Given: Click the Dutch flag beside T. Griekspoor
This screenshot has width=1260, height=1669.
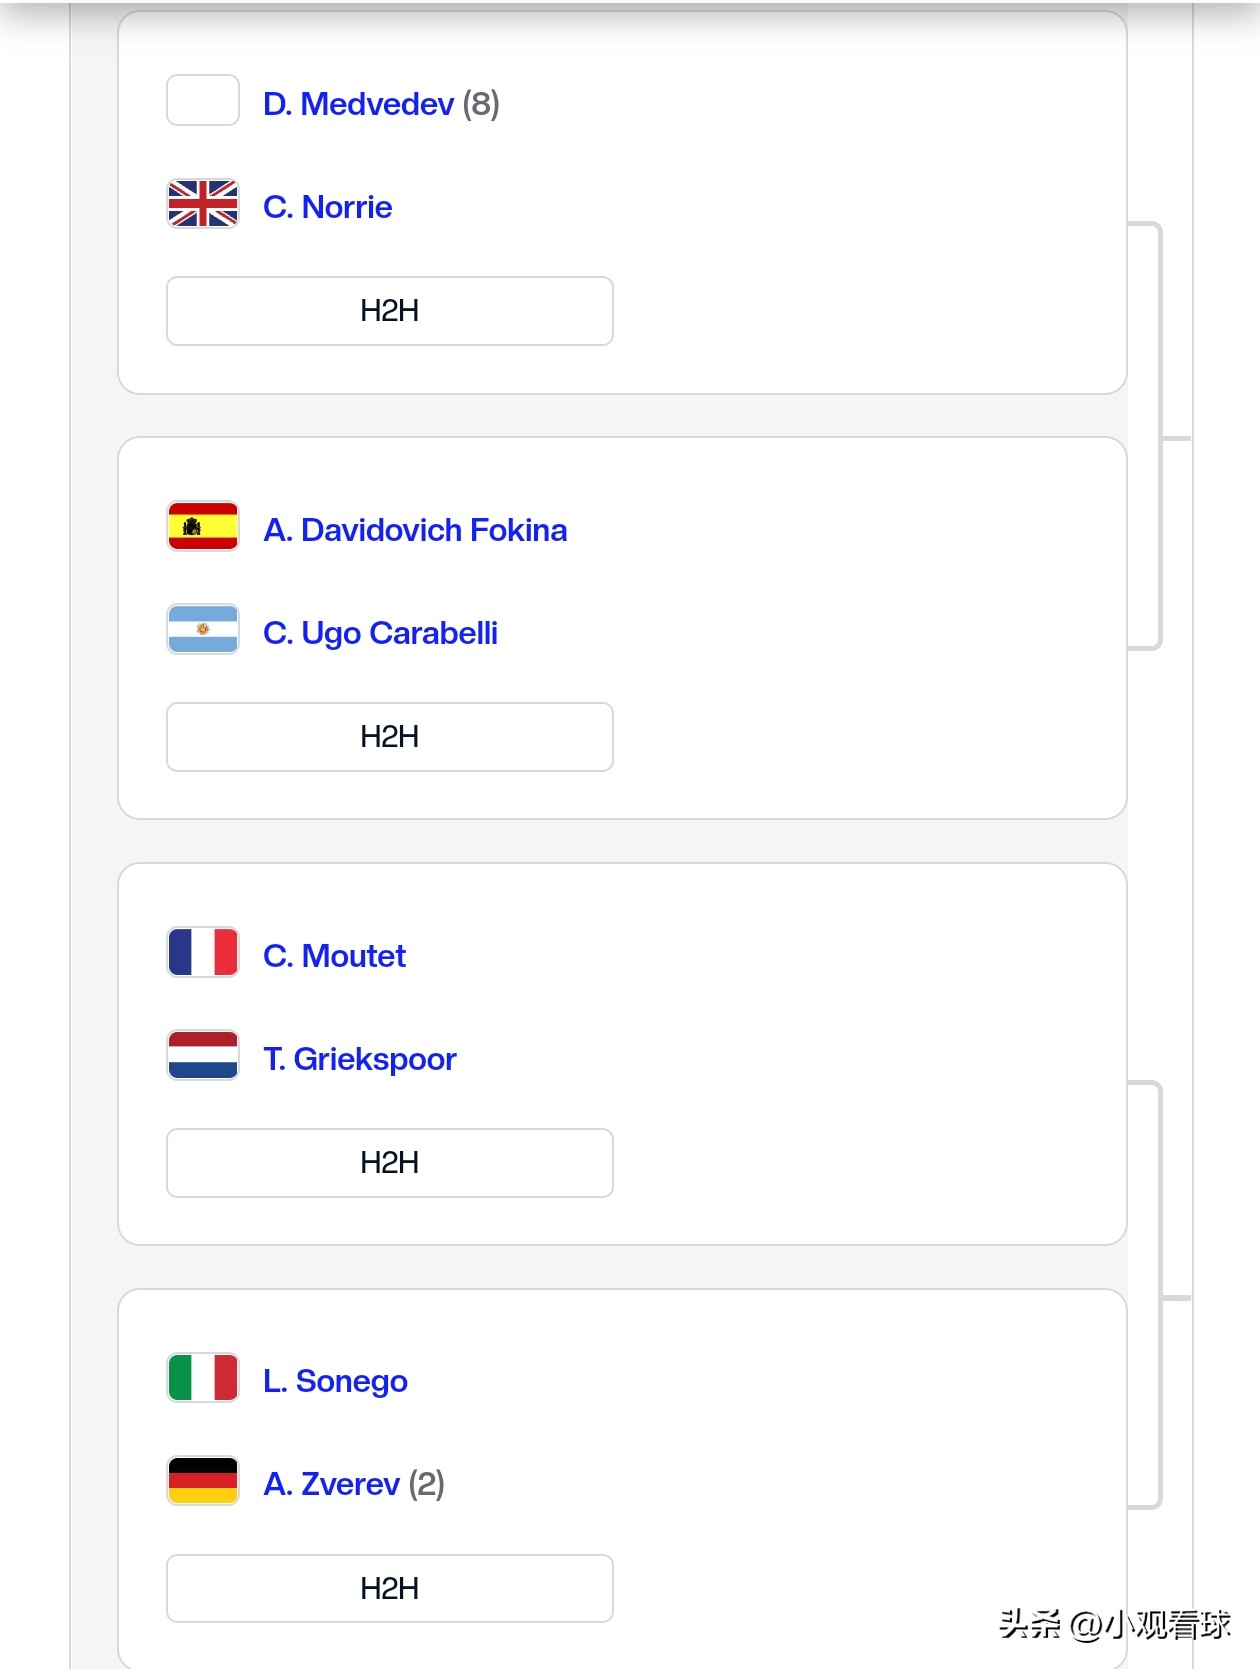Looking at the screenshot, I should coord(203,1056).
